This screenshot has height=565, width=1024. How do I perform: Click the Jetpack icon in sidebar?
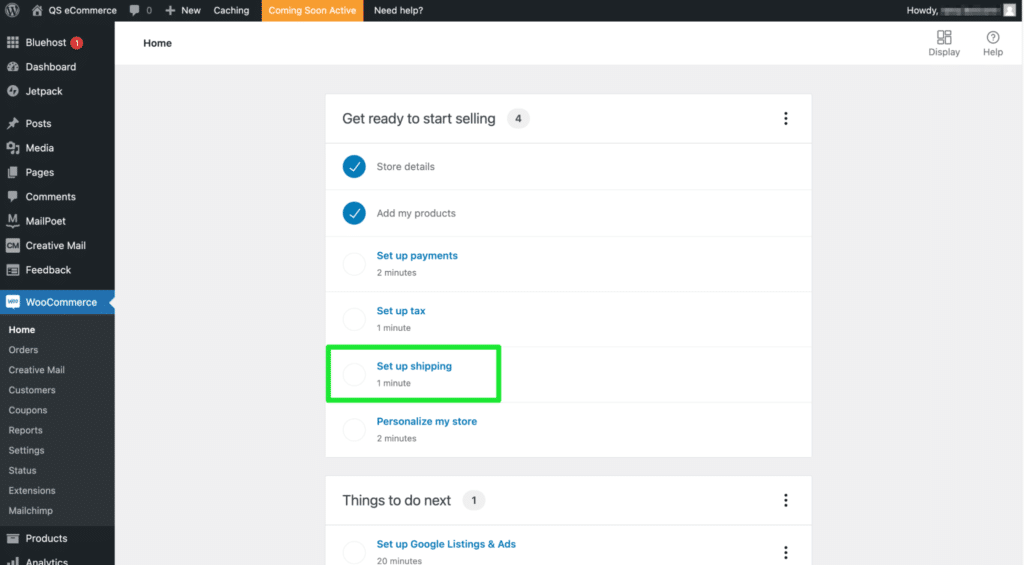[12, 91]
